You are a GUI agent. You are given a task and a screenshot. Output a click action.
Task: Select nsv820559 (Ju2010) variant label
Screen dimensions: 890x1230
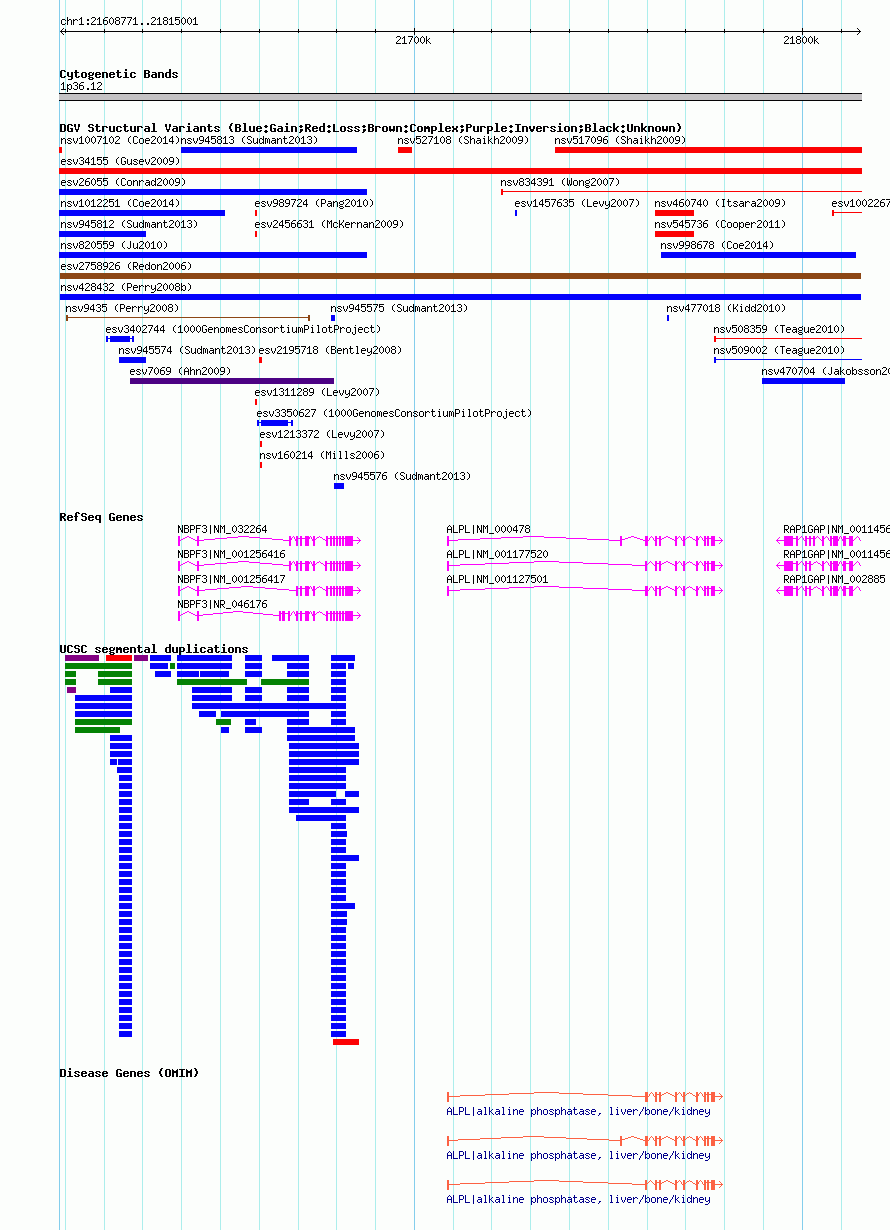tap(114, 245)
